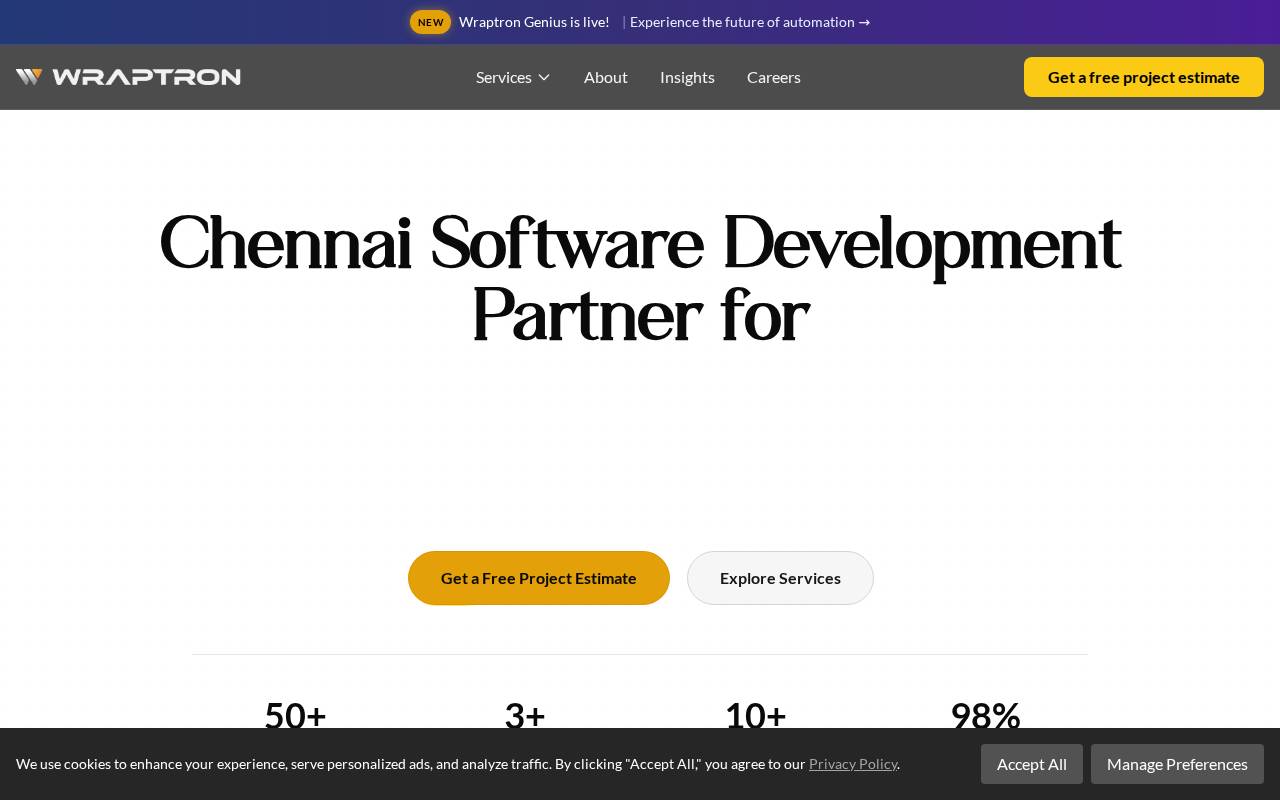Screen dimensions: 1280x800
Task: Click the NEW badge in the banner
Action: [431, 22]
